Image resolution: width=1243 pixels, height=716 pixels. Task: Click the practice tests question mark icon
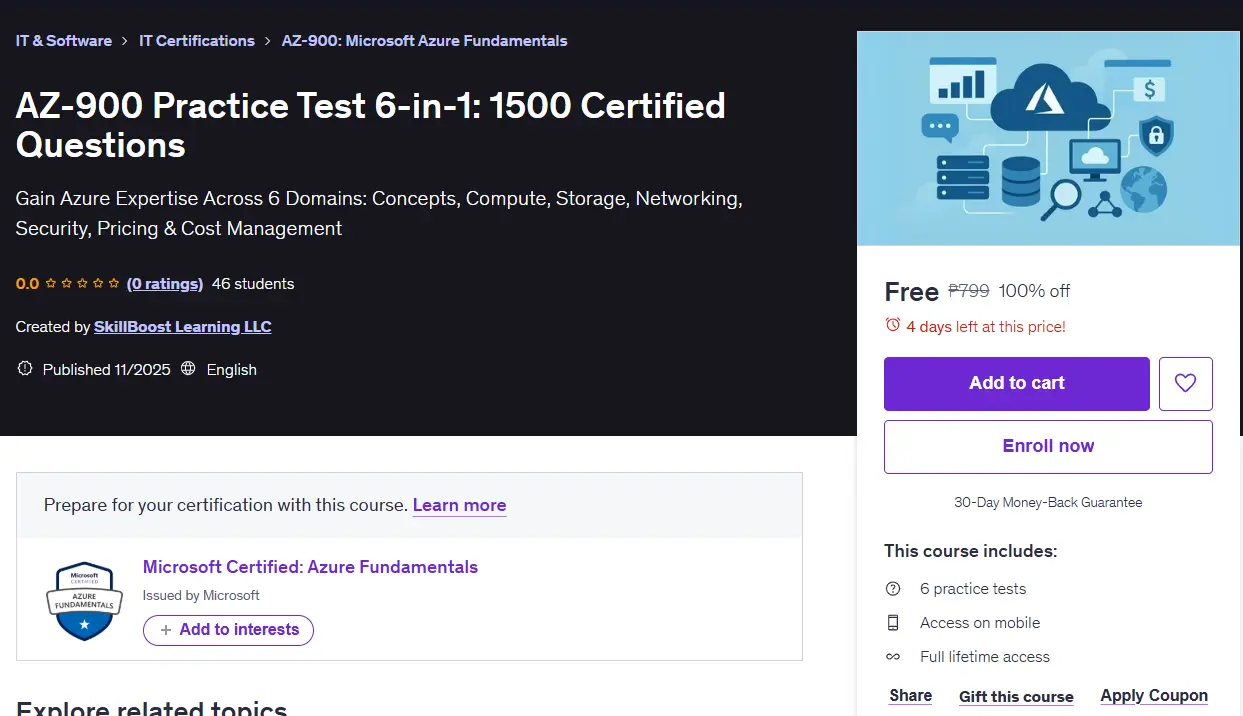click(x=893, y=589)
